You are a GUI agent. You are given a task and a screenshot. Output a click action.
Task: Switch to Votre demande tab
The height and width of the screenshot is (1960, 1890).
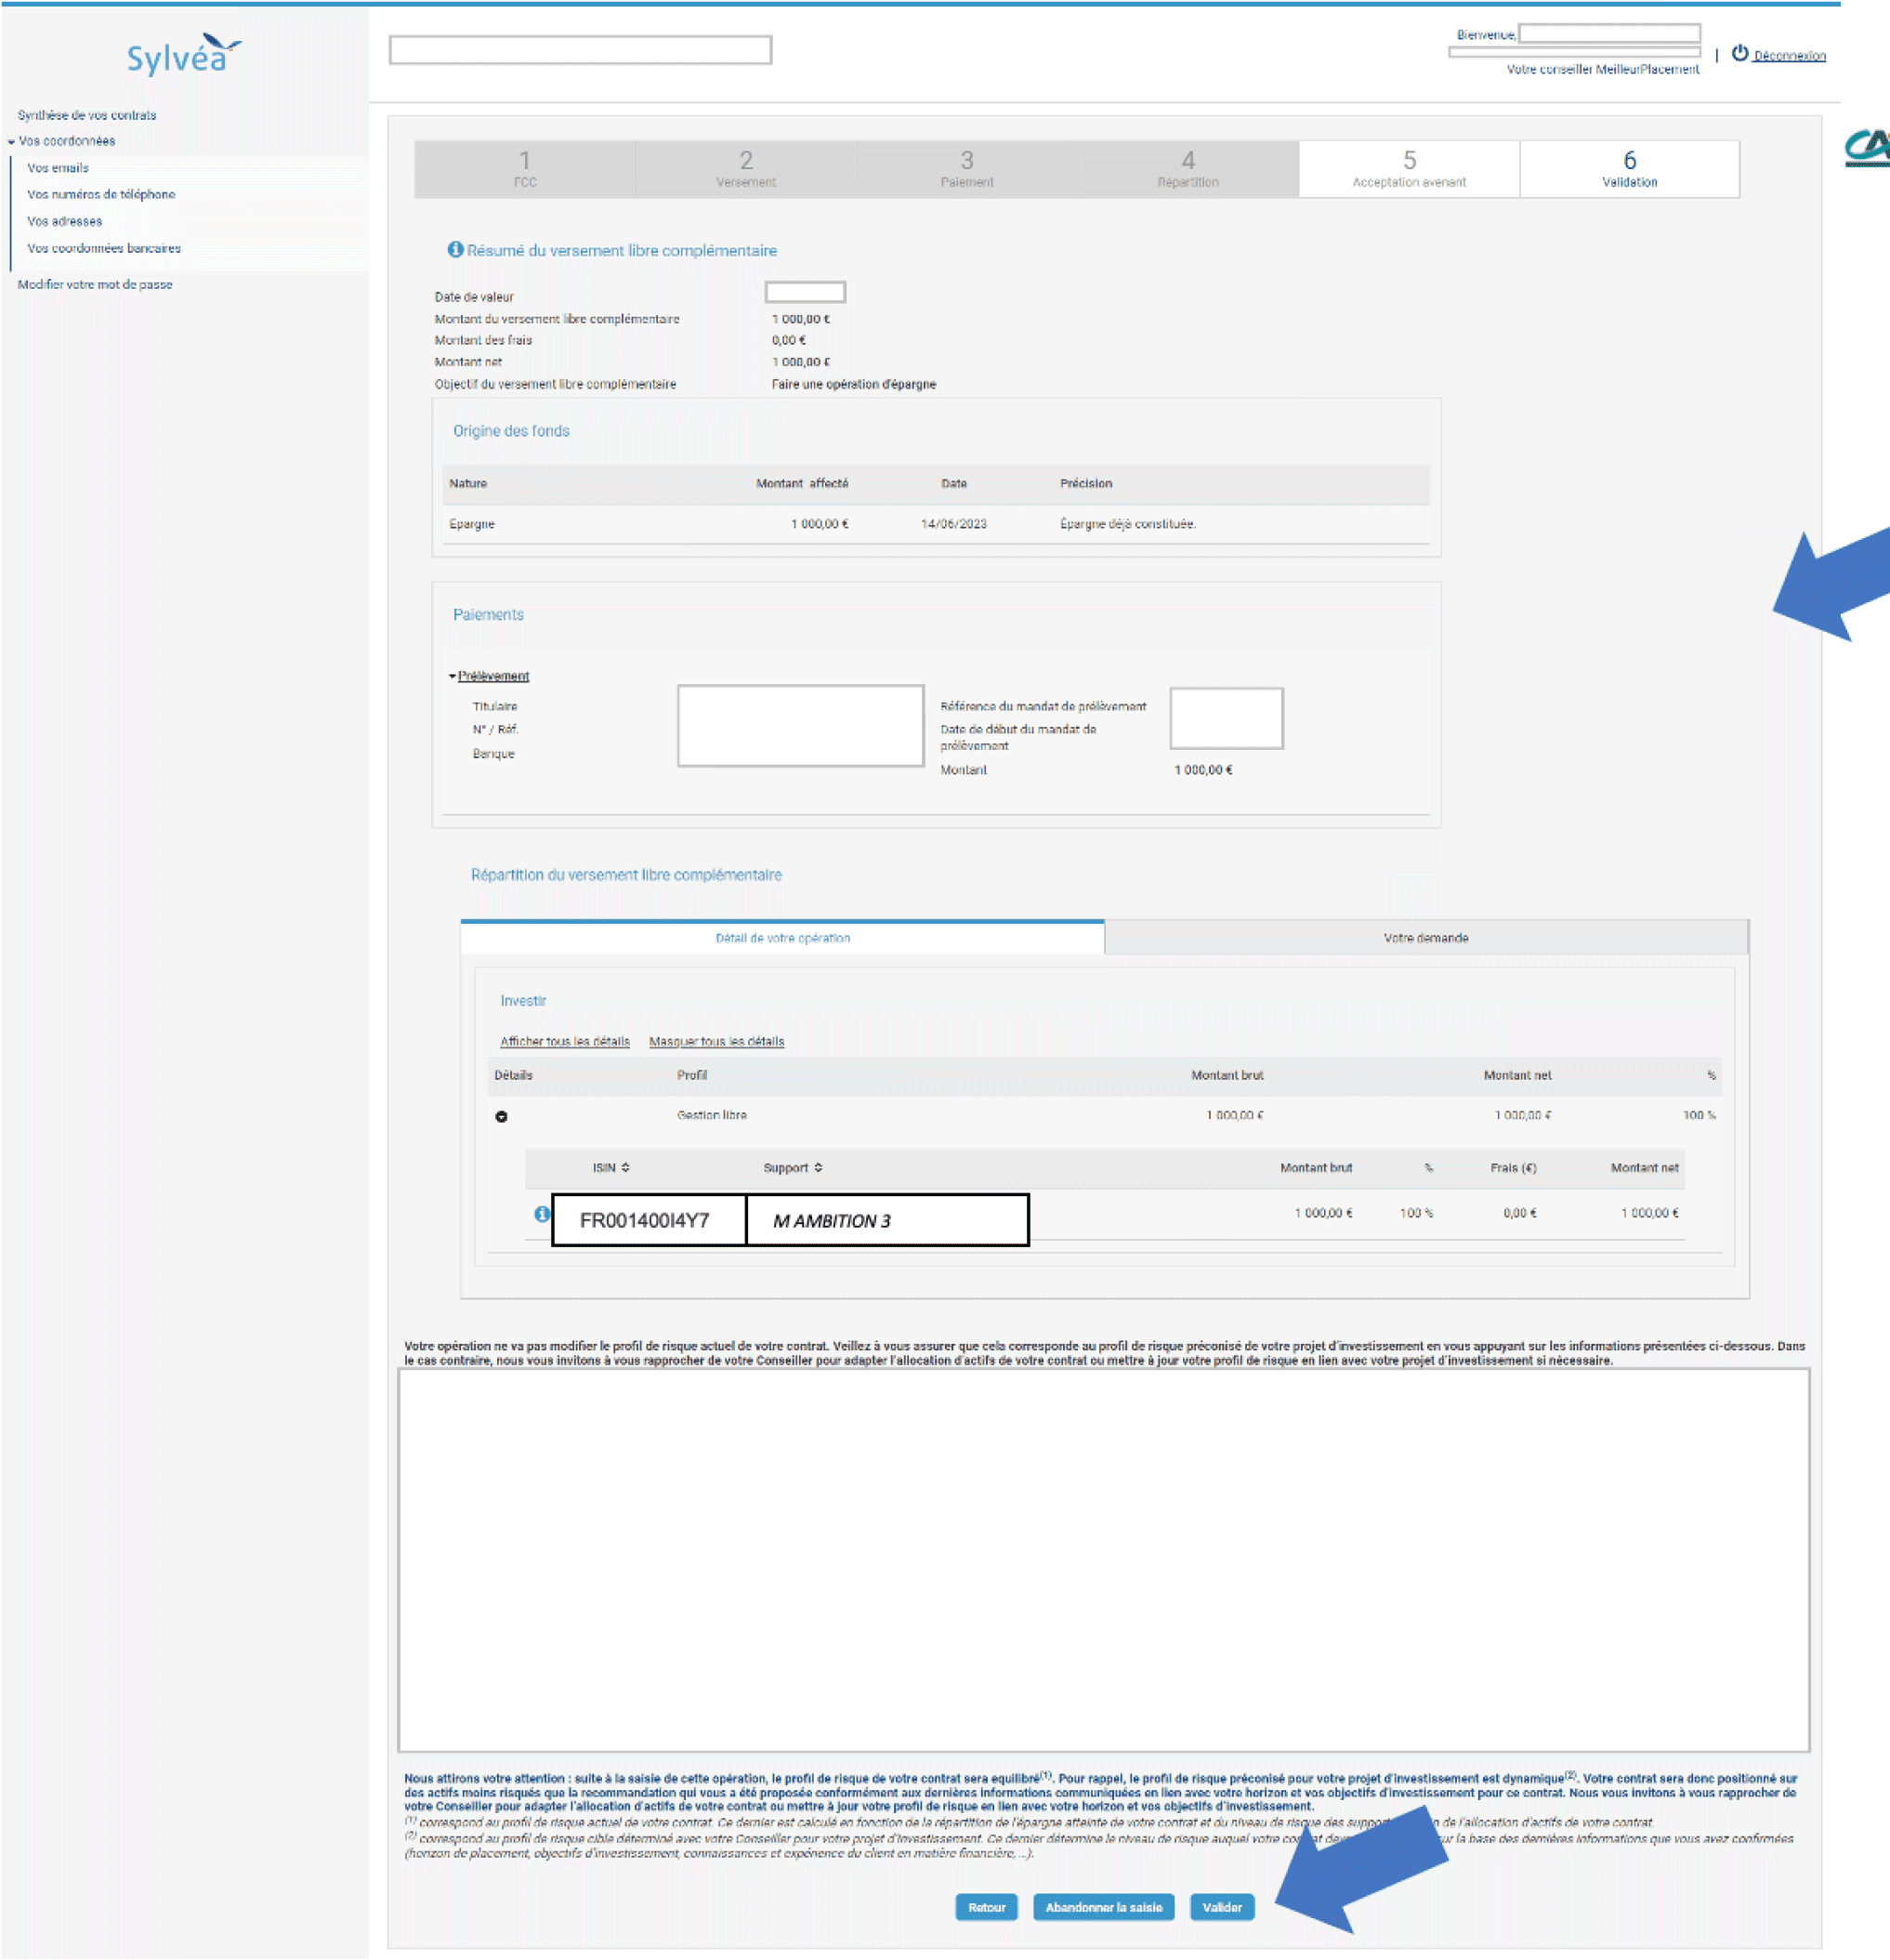click(x=1425, y=938)
